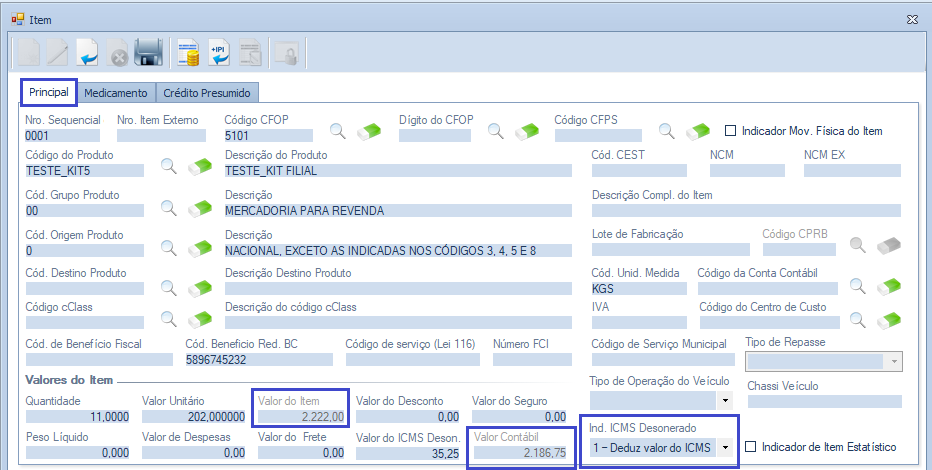Enable Indicador Mov. Física do Item checkbox
Viewport: 932px width, 470px height.
point(731,131)
